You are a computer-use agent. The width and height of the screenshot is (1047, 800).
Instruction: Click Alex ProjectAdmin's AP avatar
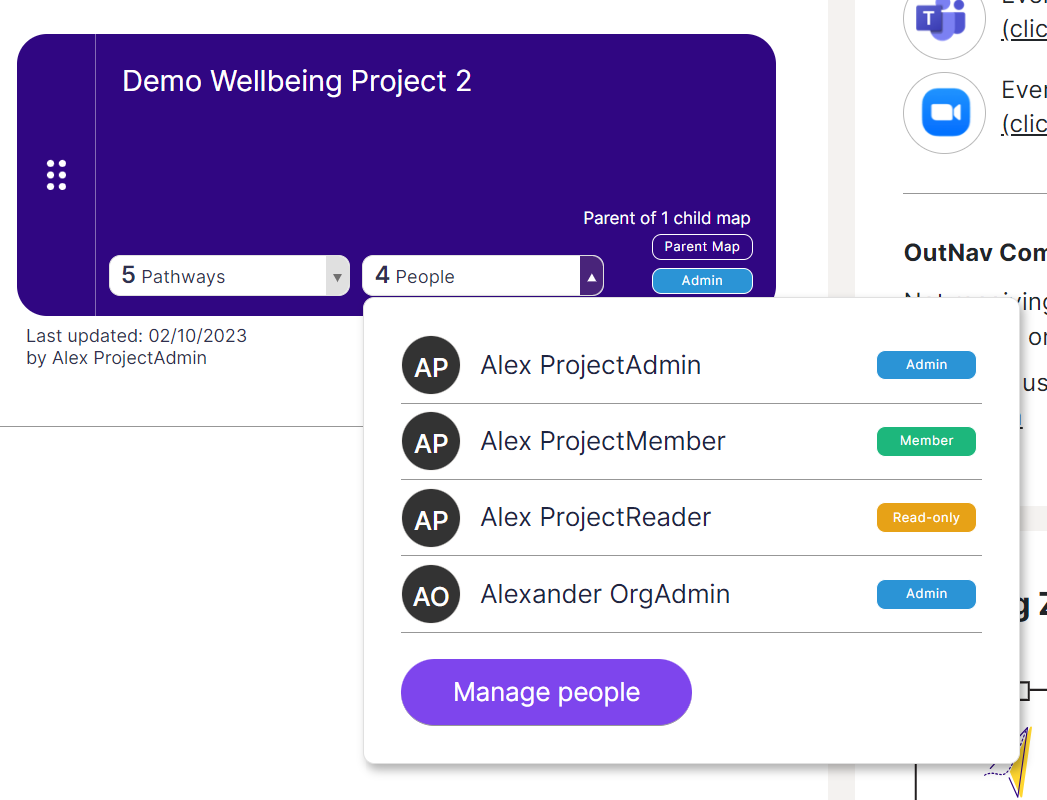(431, 366)
